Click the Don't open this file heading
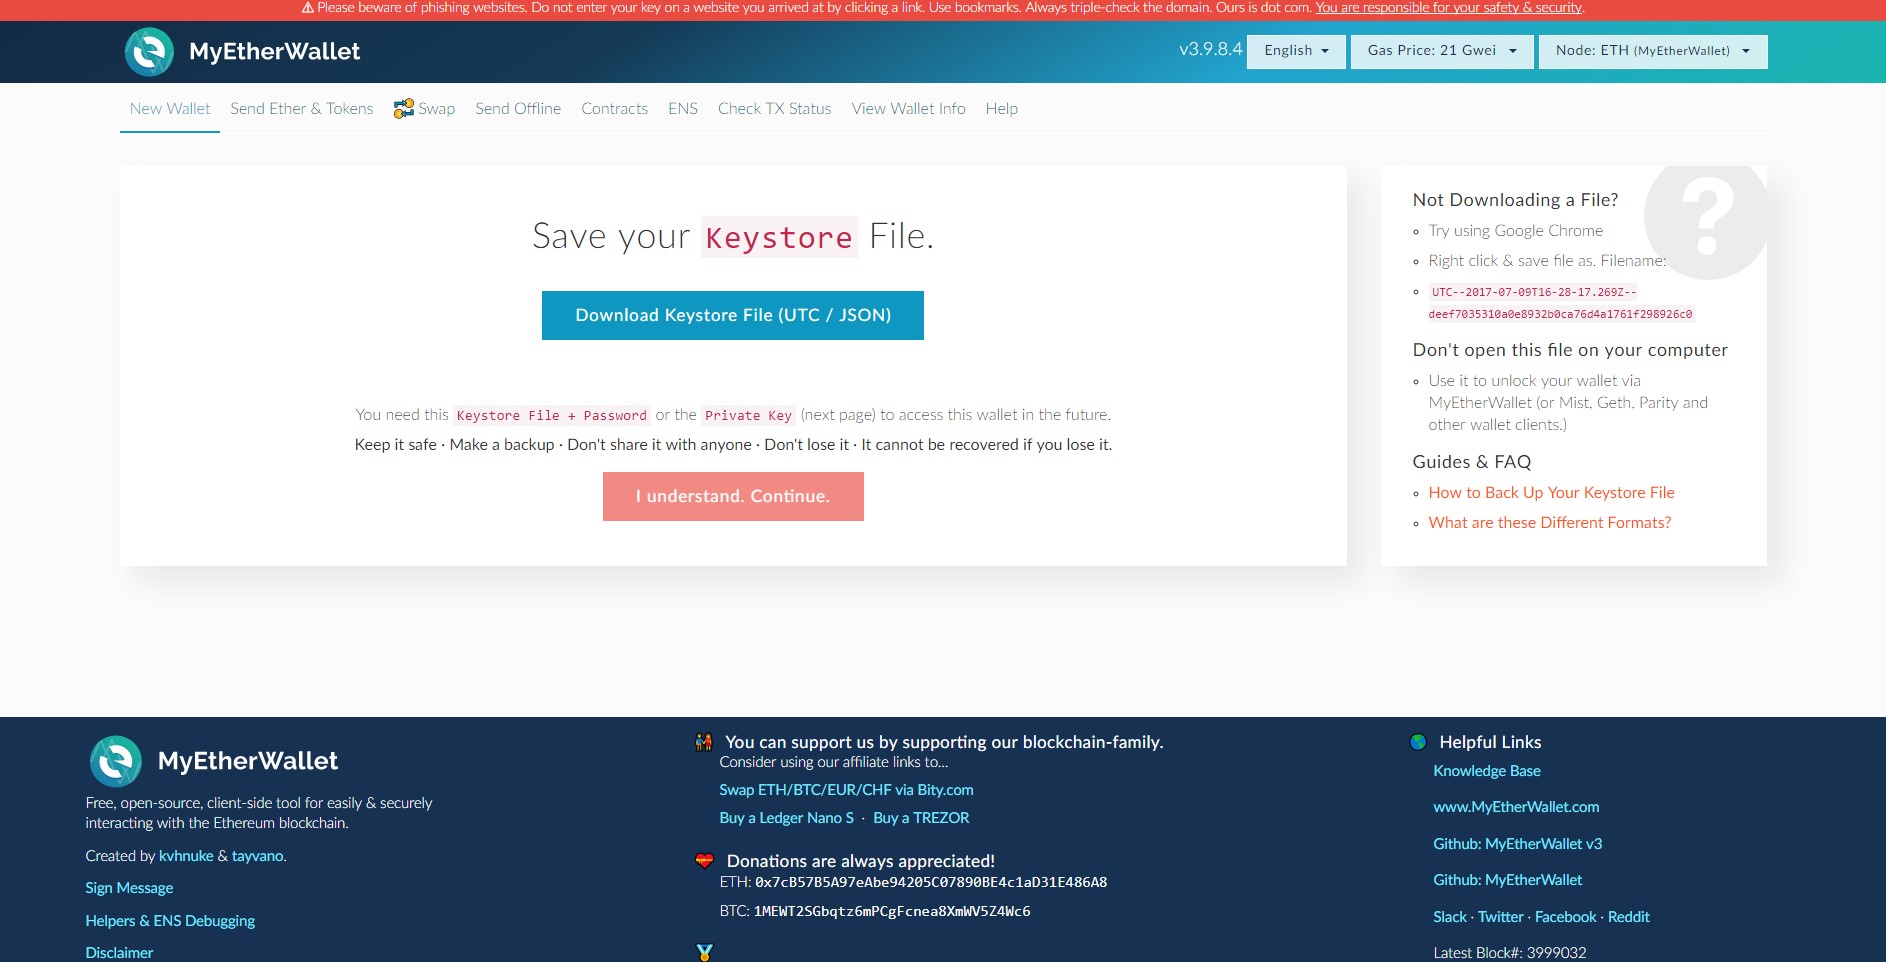Screen dimensions: 1886x962 tap(1570, 350)
